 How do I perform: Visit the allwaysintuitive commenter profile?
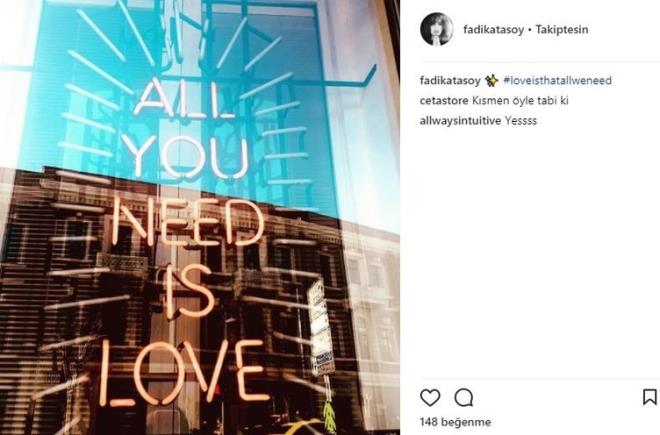click(x=460, y=121)
